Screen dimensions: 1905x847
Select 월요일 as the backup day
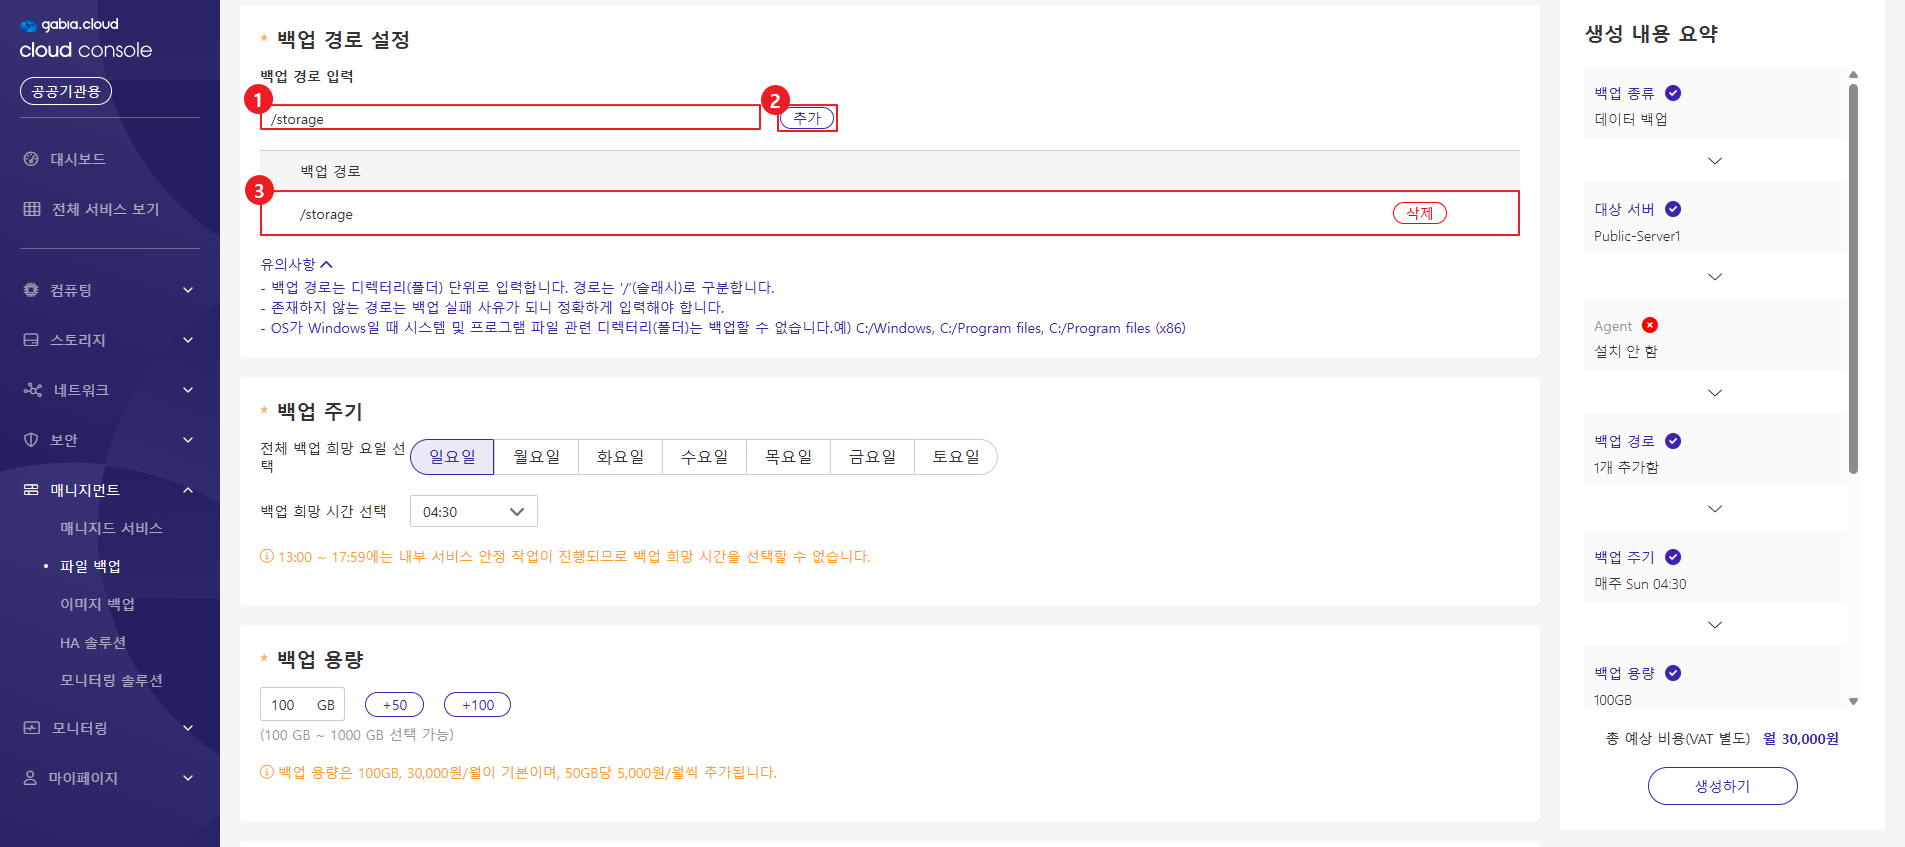pos(536,457)
